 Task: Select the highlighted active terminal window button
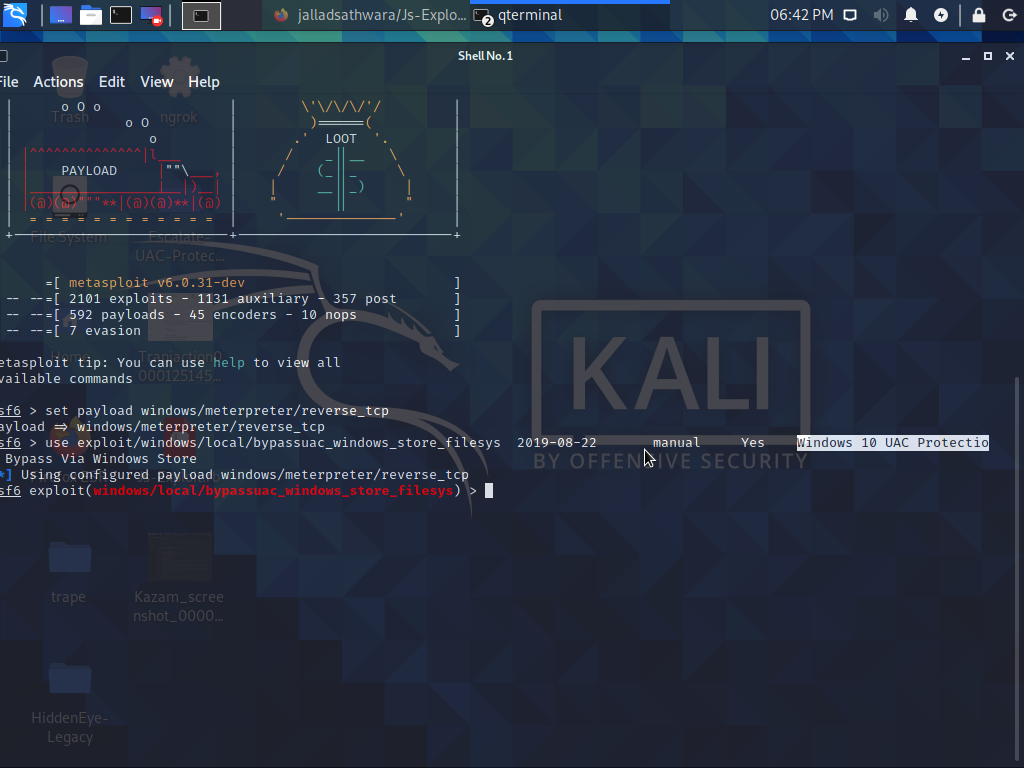click(x=201, y=16)
